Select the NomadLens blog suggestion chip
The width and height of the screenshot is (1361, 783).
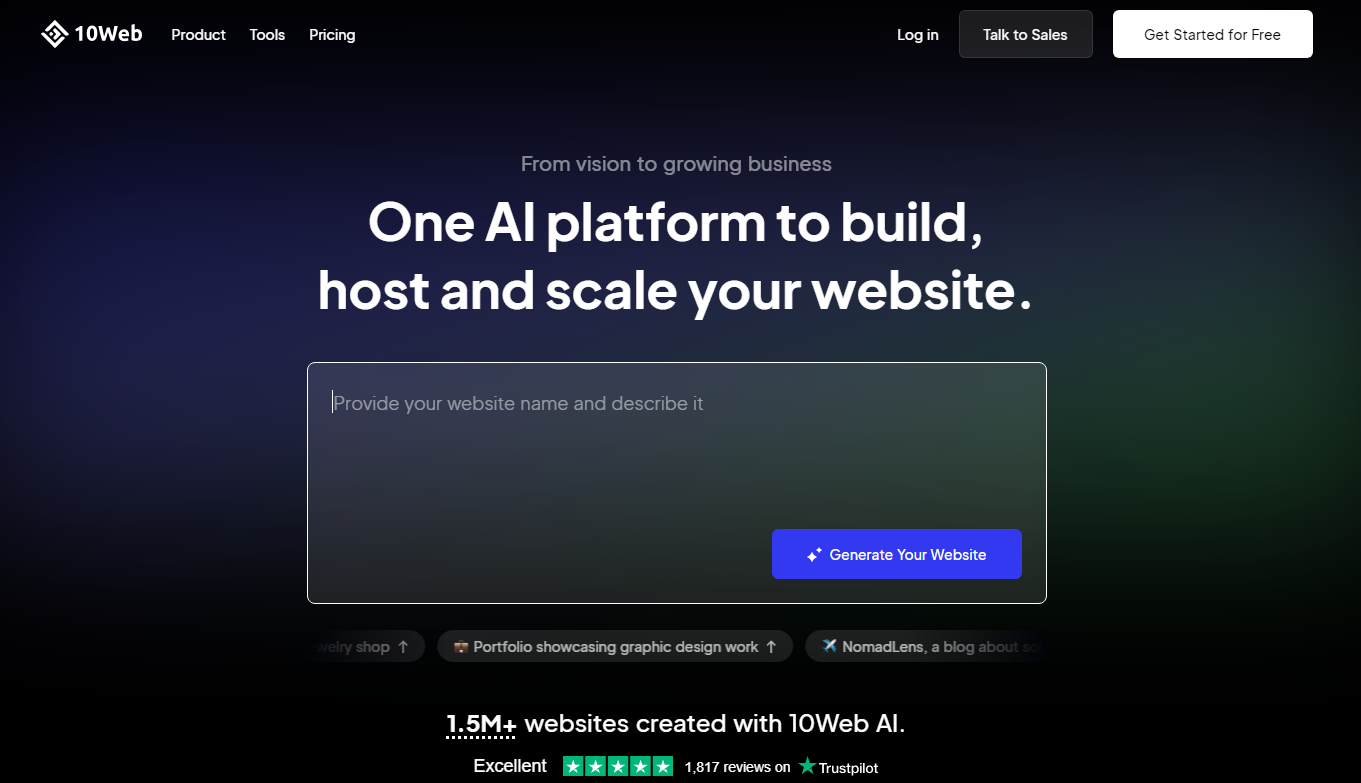926,647
